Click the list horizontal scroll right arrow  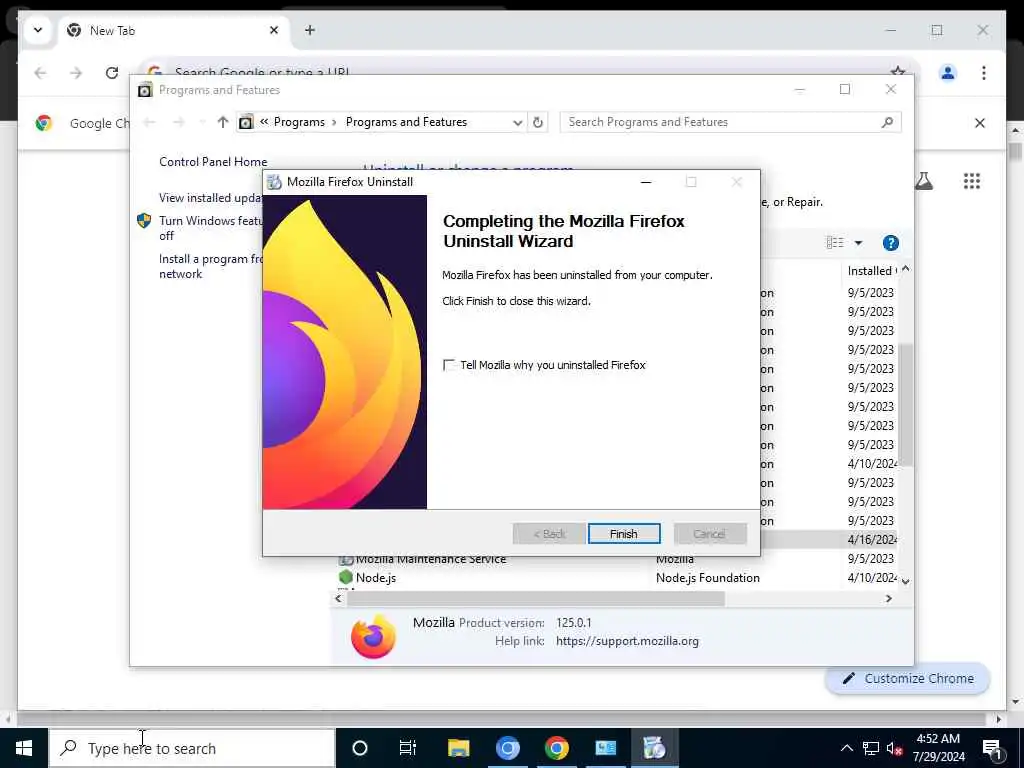click(889, 598)
